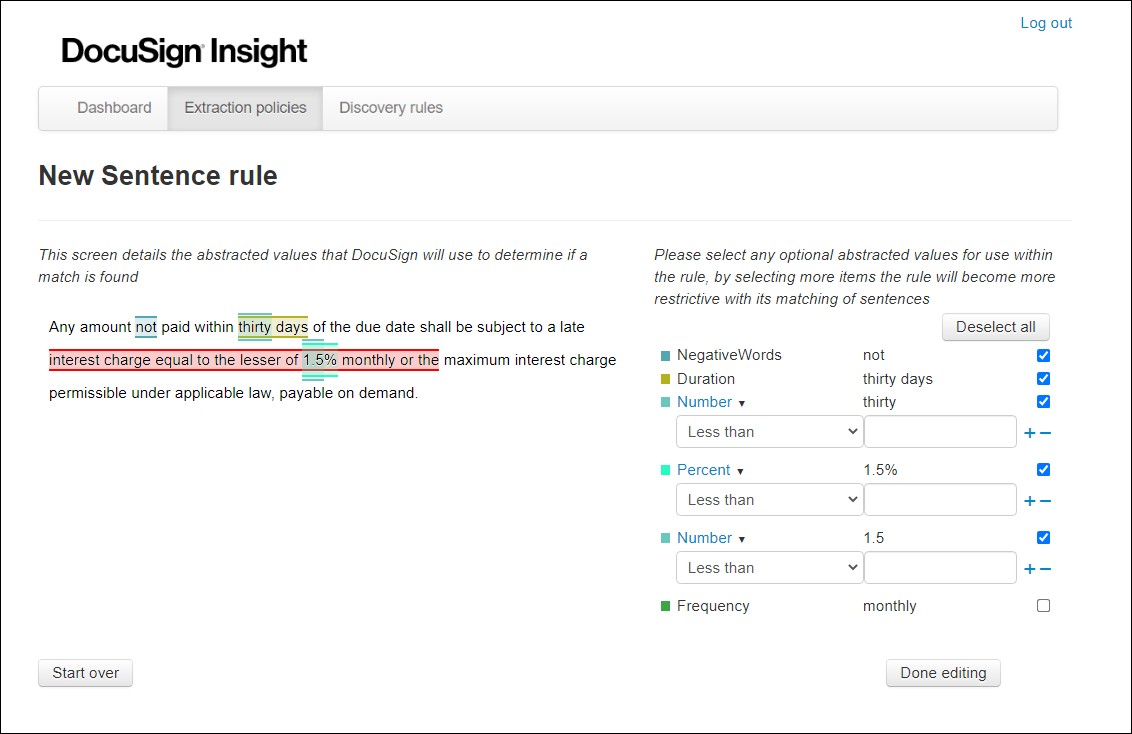Open the Less than dropdown under Percent
The width and height of the screenshot is (1132, 734).
(x=769, y=499)
